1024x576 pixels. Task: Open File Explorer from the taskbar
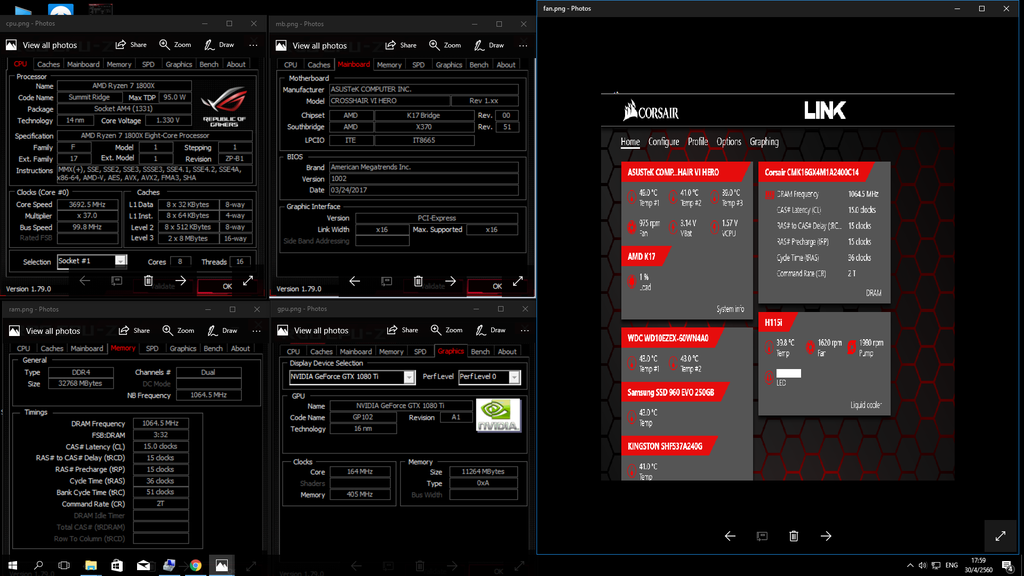pyautogui.click(x=91, y=565)
